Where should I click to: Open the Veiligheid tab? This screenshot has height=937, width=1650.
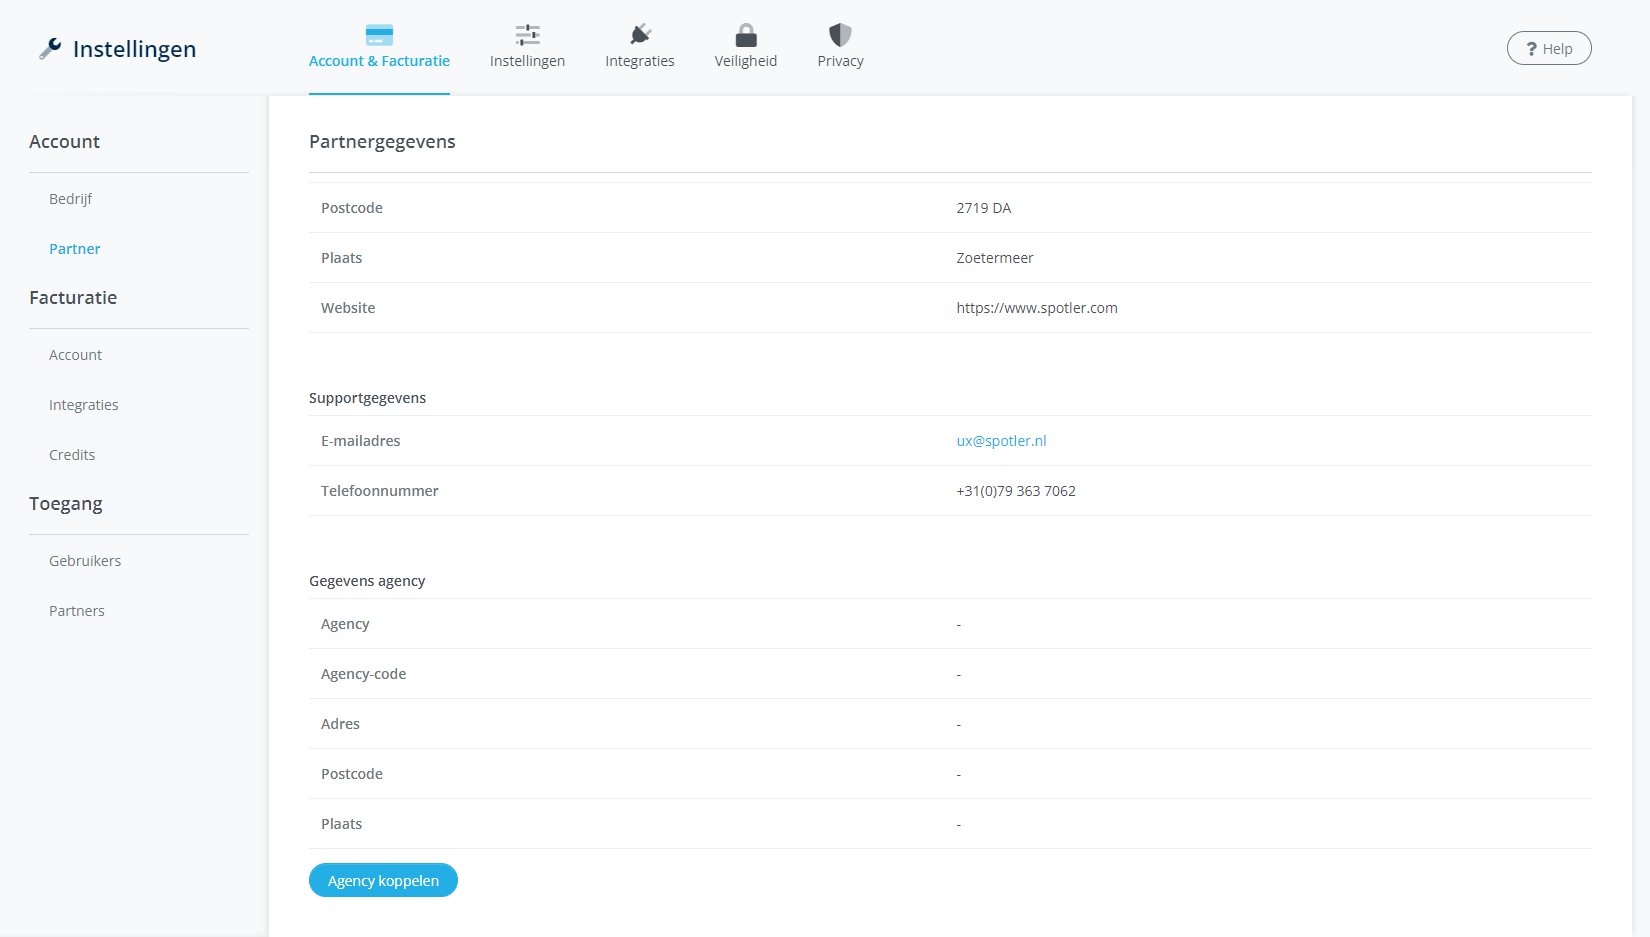(x=746, y=49)
